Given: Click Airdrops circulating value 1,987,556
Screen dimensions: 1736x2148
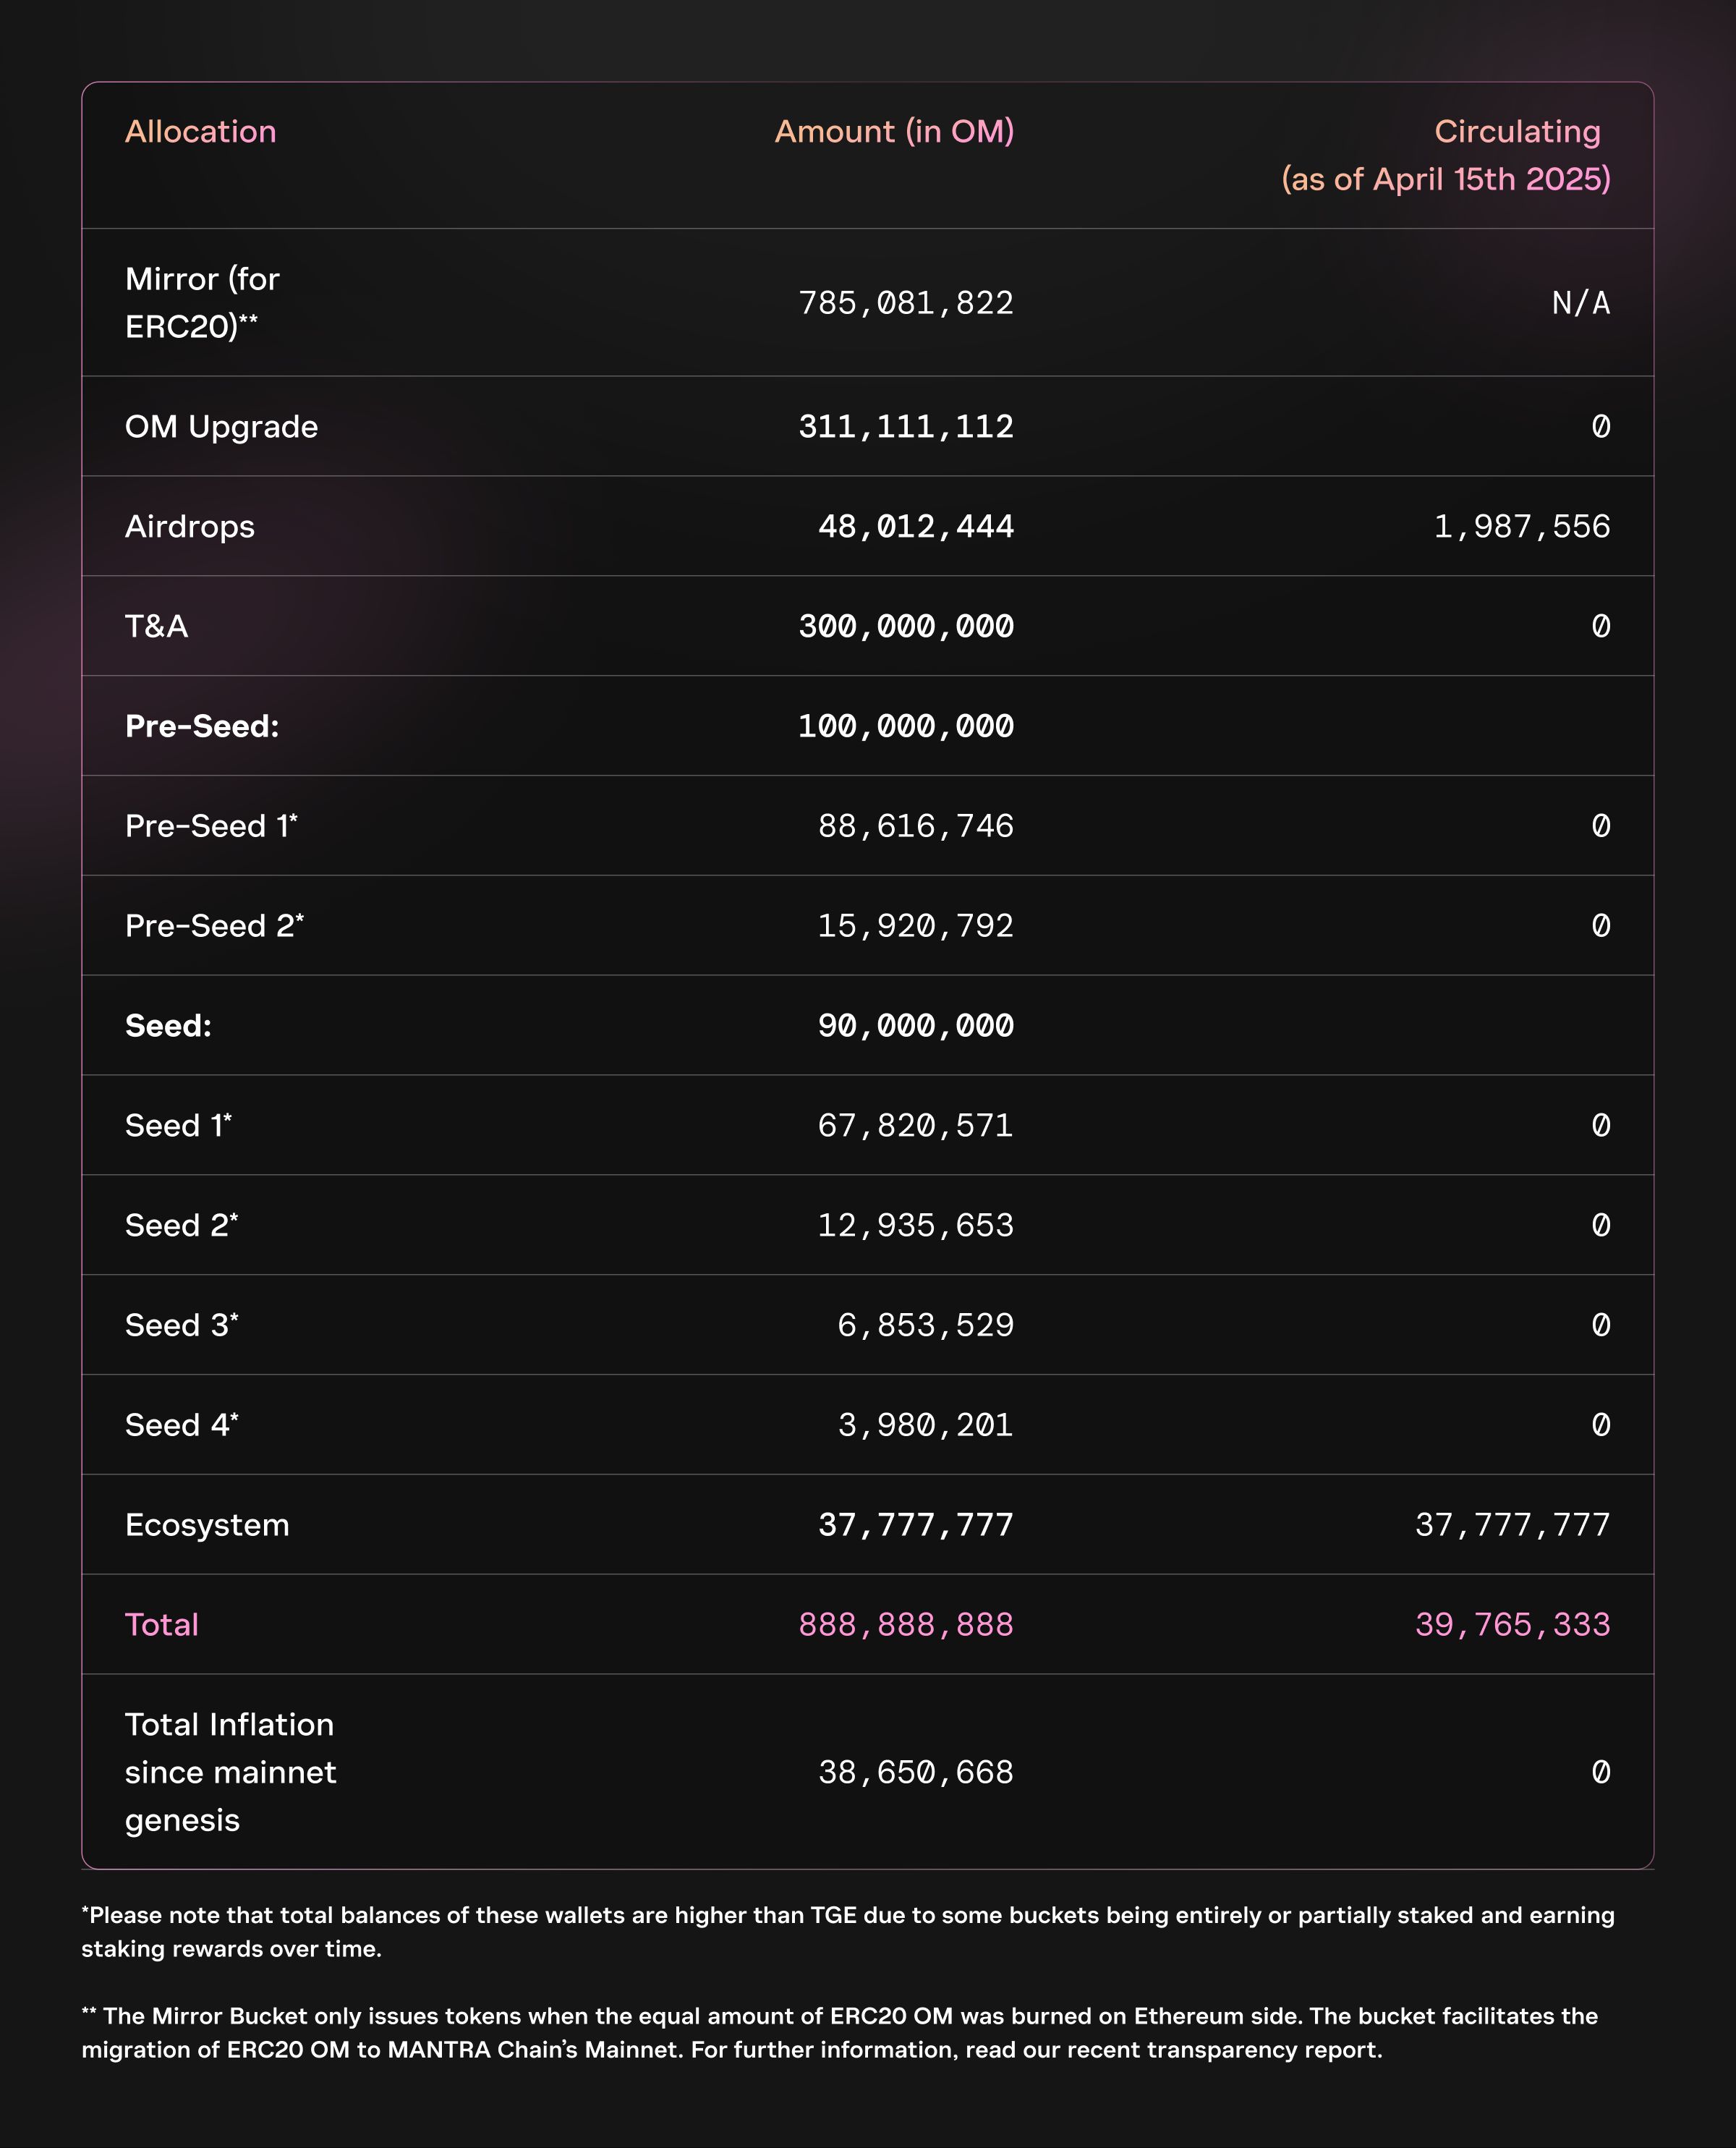Looking at the screenshot, I should 1521,527.
